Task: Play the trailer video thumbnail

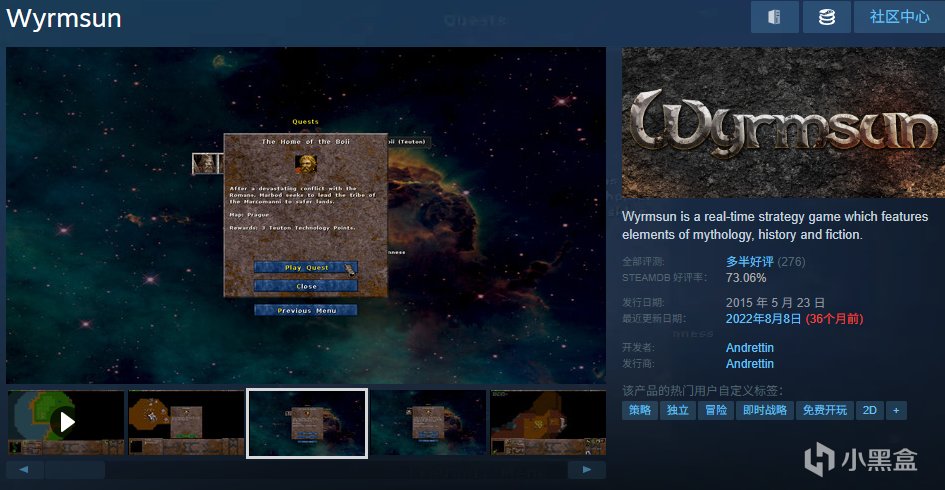Action: [x=66, y=422]
